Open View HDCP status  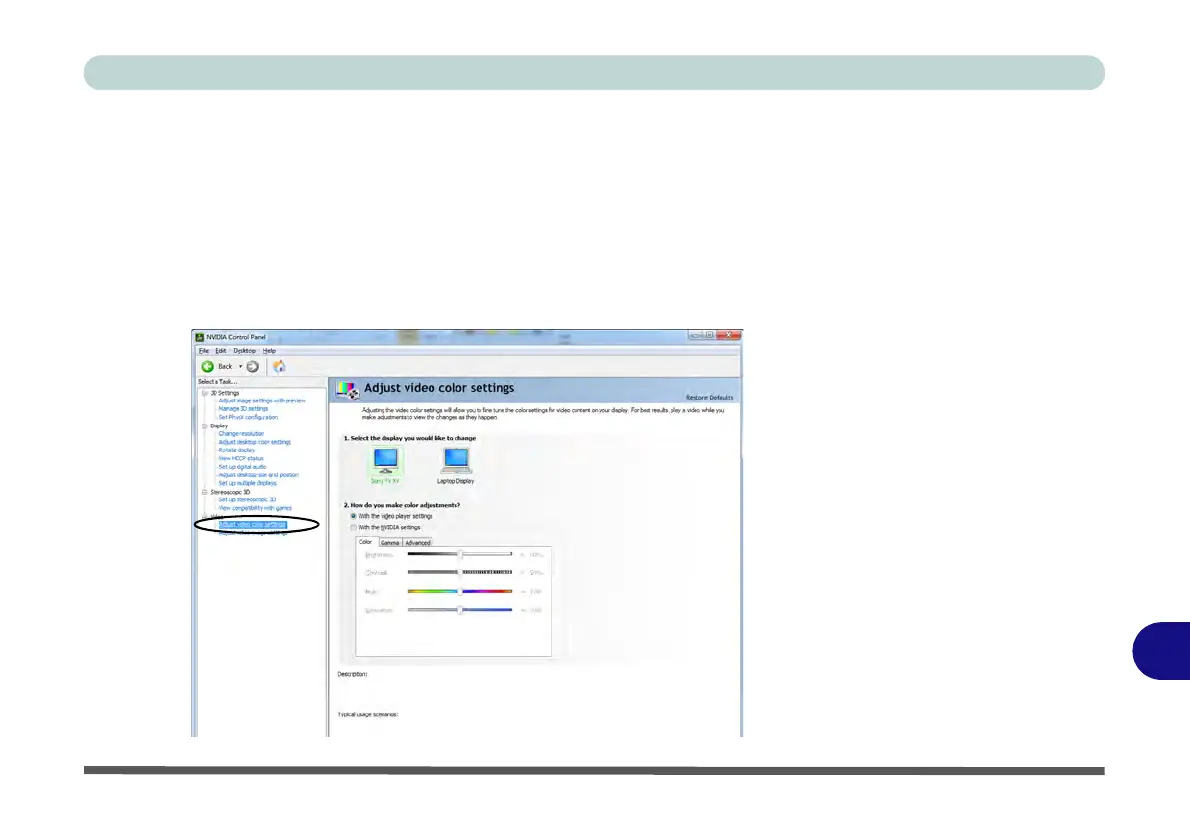(241, 458)
